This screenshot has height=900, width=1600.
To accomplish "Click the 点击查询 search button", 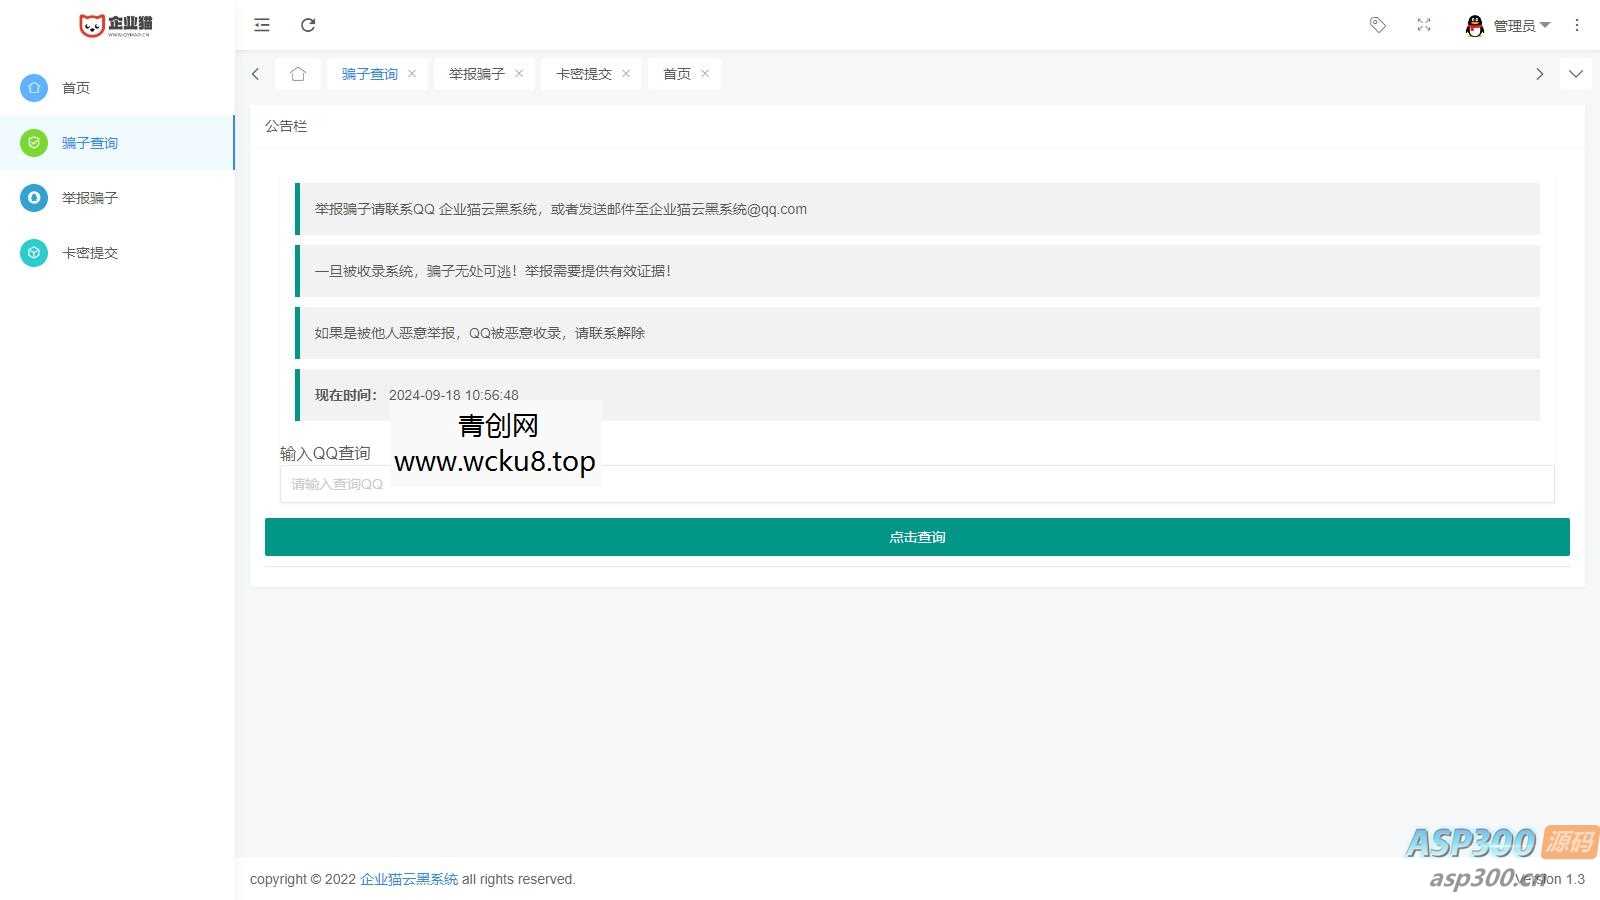I will [x=916, y=537].
